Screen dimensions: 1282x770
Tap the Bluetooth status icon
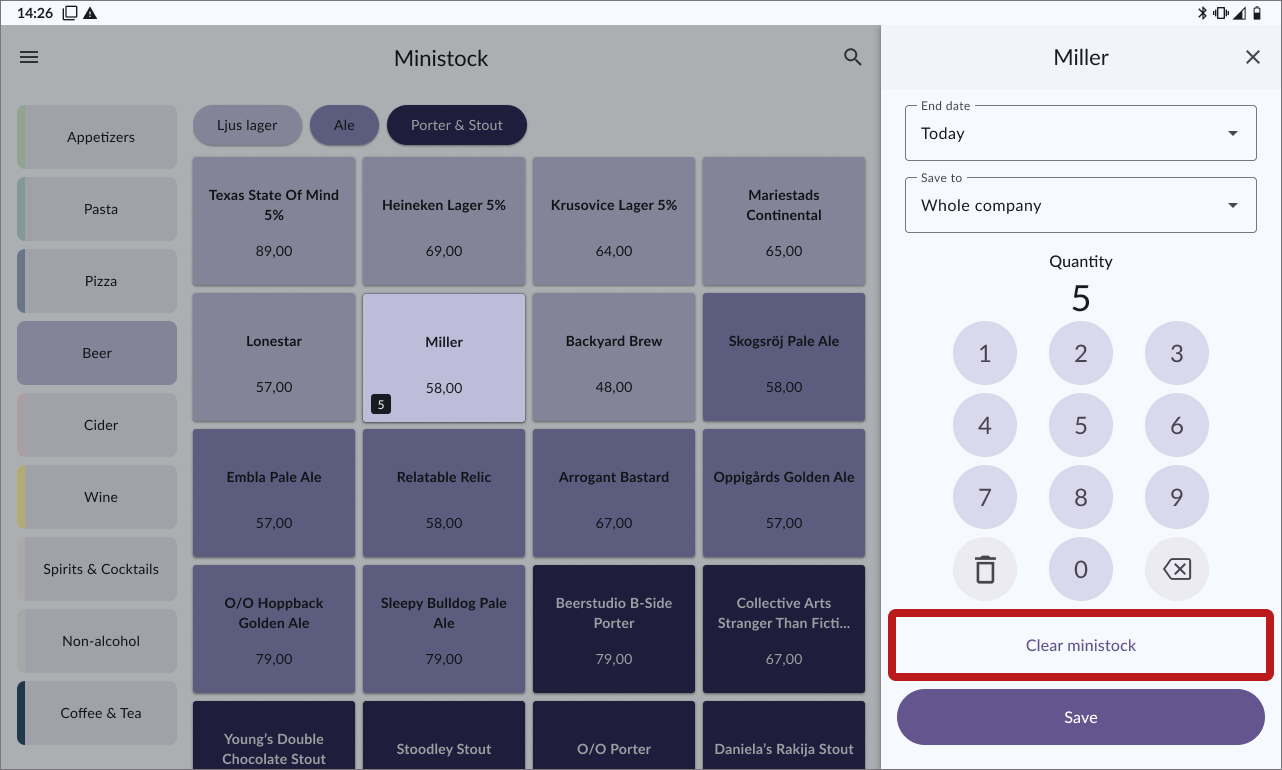click(1203, 13)
